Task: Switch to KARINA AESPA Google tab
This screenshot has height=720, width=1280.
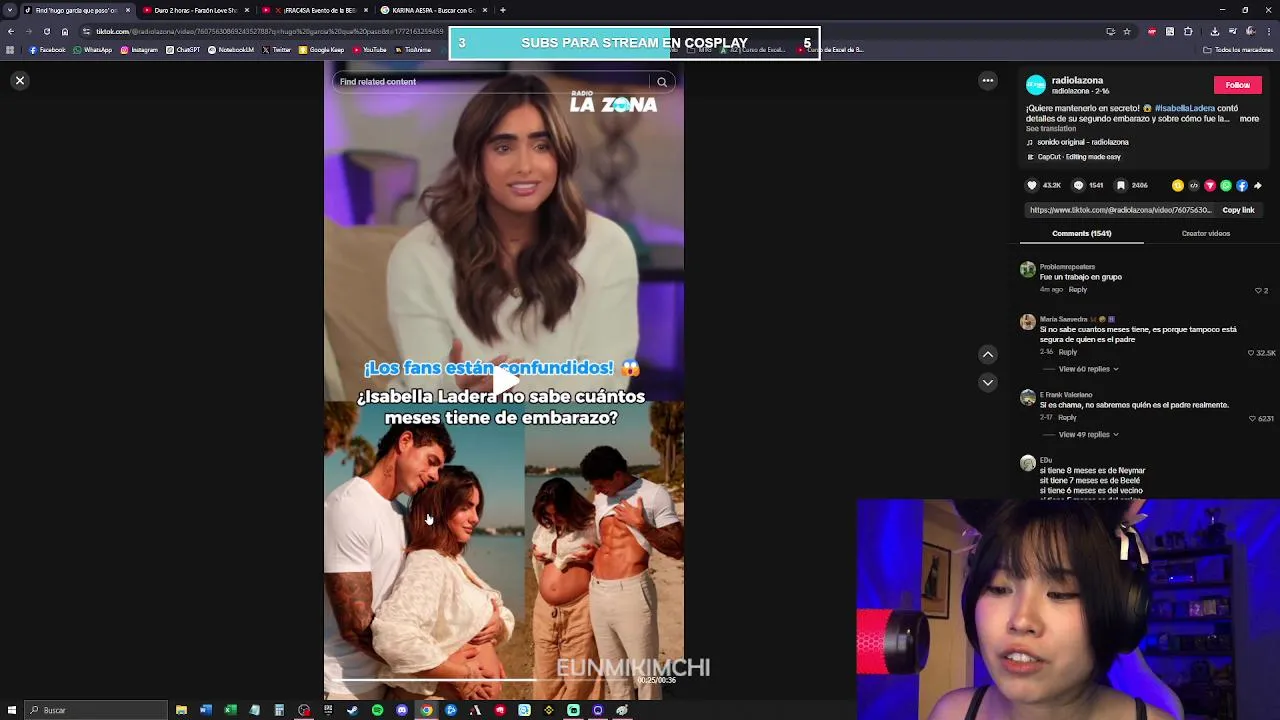Action: click(433, 10)
